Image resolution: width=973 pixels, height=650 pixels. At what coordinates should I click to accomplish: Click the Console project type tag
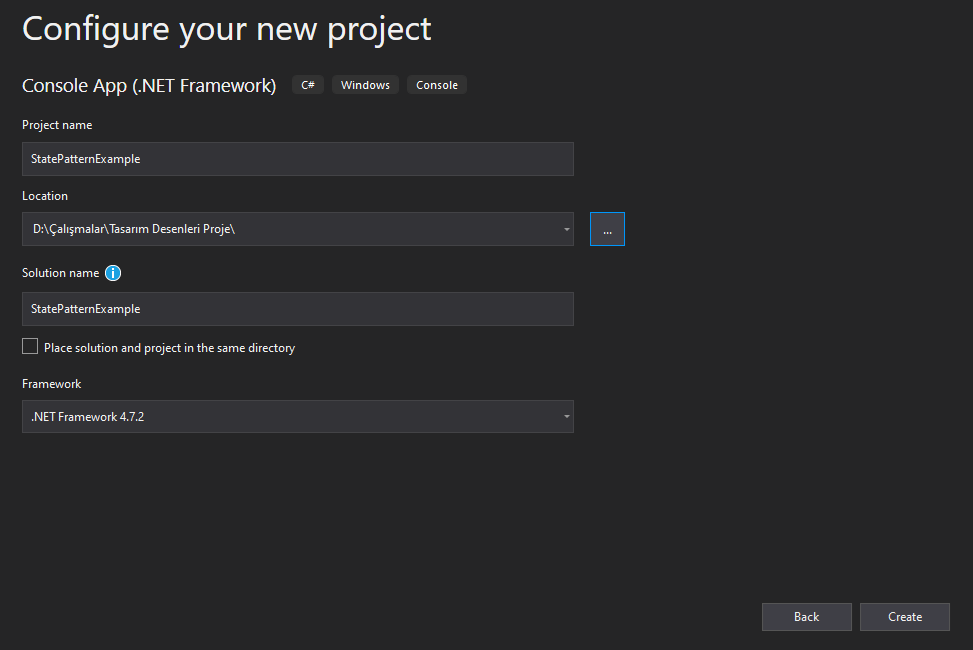437,85
